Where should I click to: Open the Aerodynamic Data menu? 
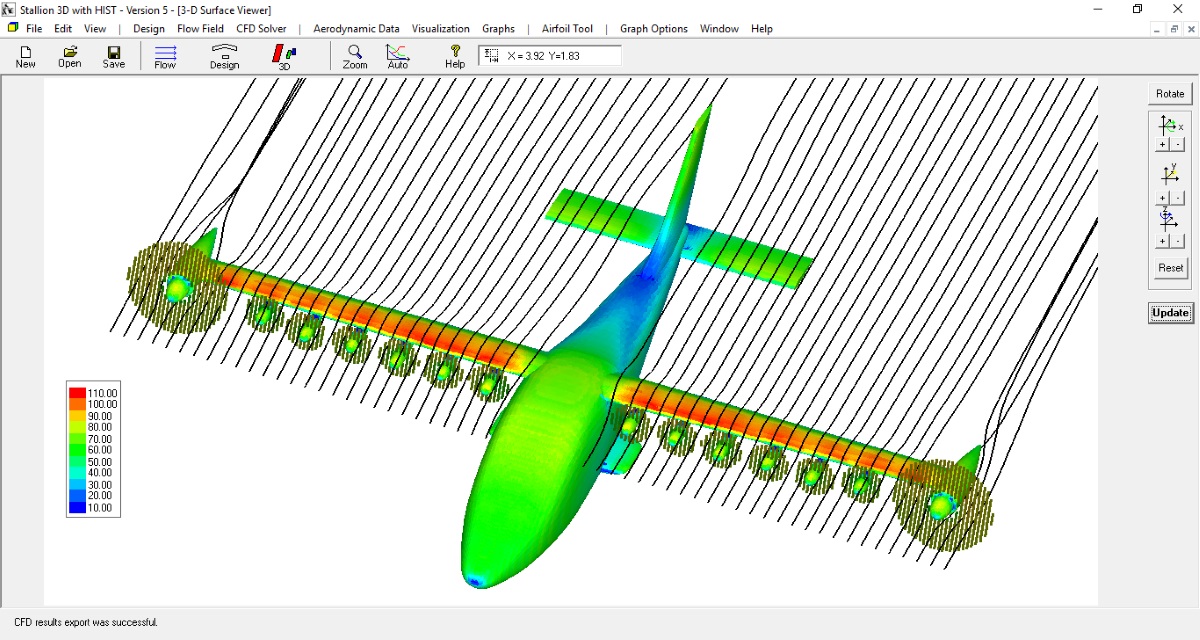click(x=356, y=29)
